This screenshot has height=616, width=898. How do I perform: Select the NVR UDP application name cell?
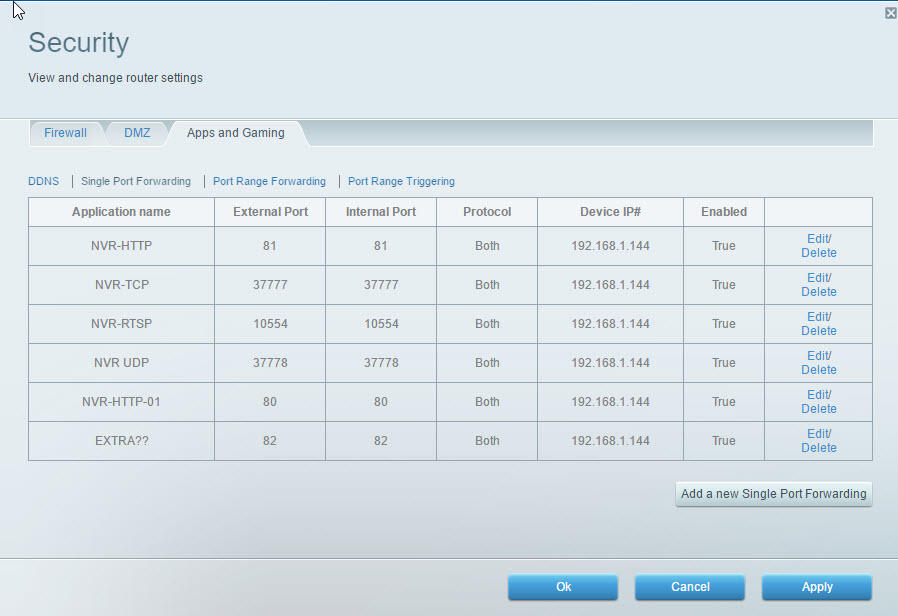(121, 362)
